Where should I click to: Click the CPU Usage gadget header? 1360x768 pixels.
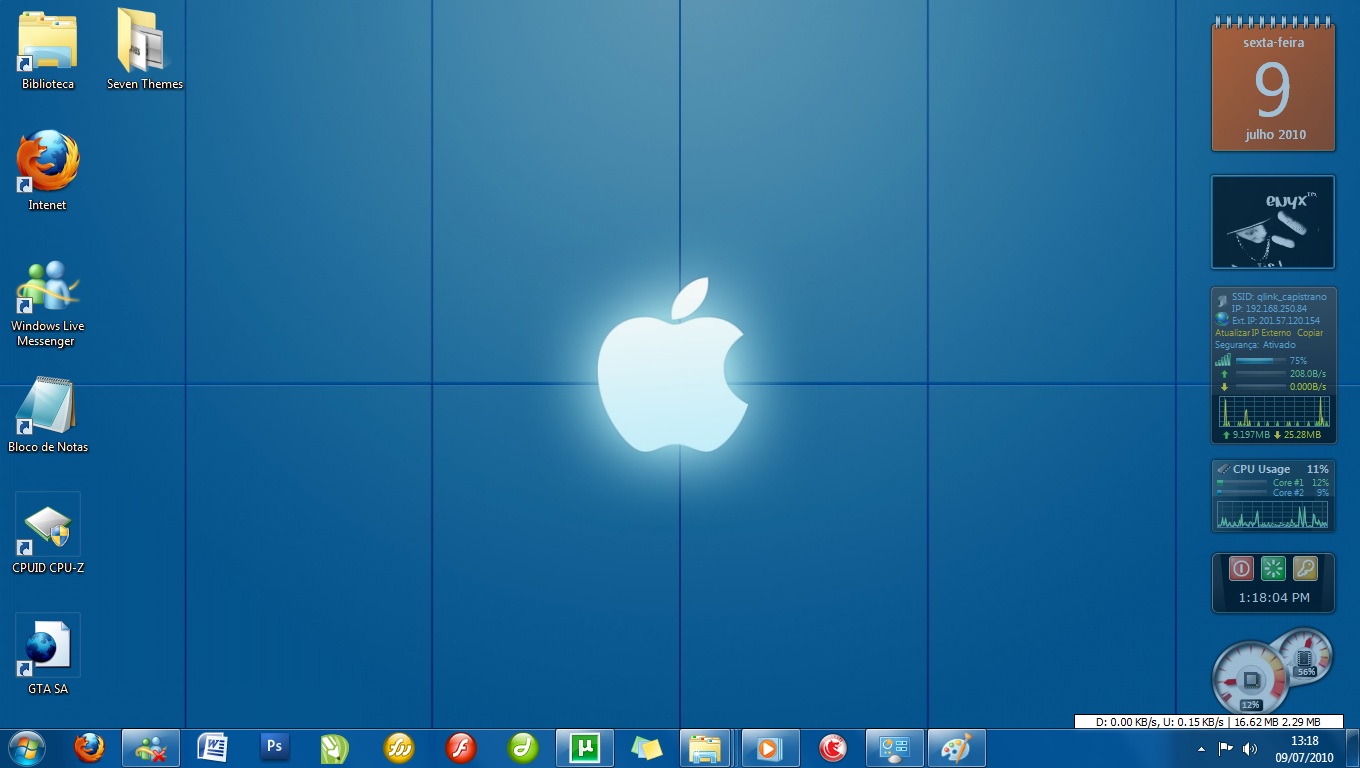[1273, 469]
